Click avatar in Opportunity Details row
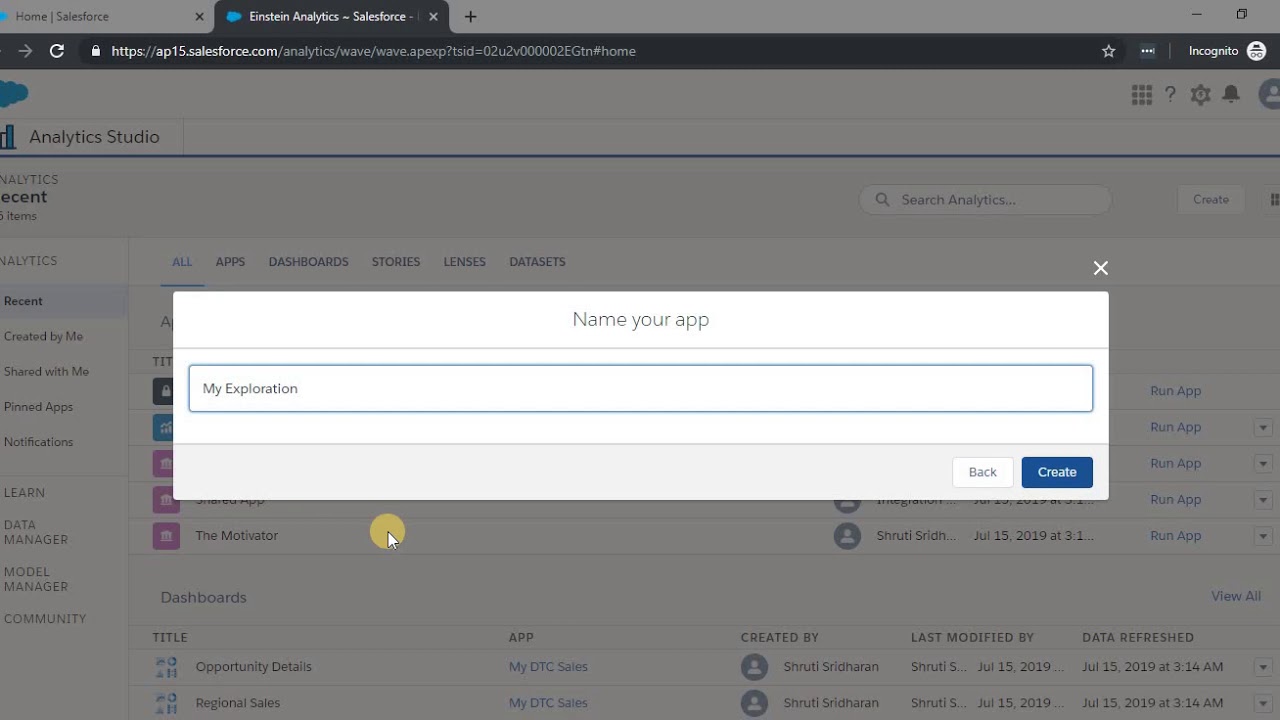 (755, 667)
